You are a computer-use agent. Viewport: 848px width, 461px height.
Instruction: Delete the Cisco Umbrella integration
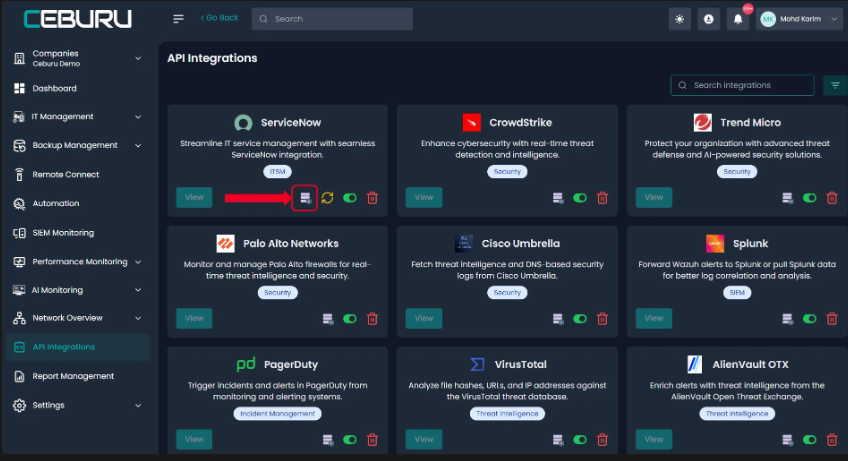pyautogui.click(x=602, y=319)
